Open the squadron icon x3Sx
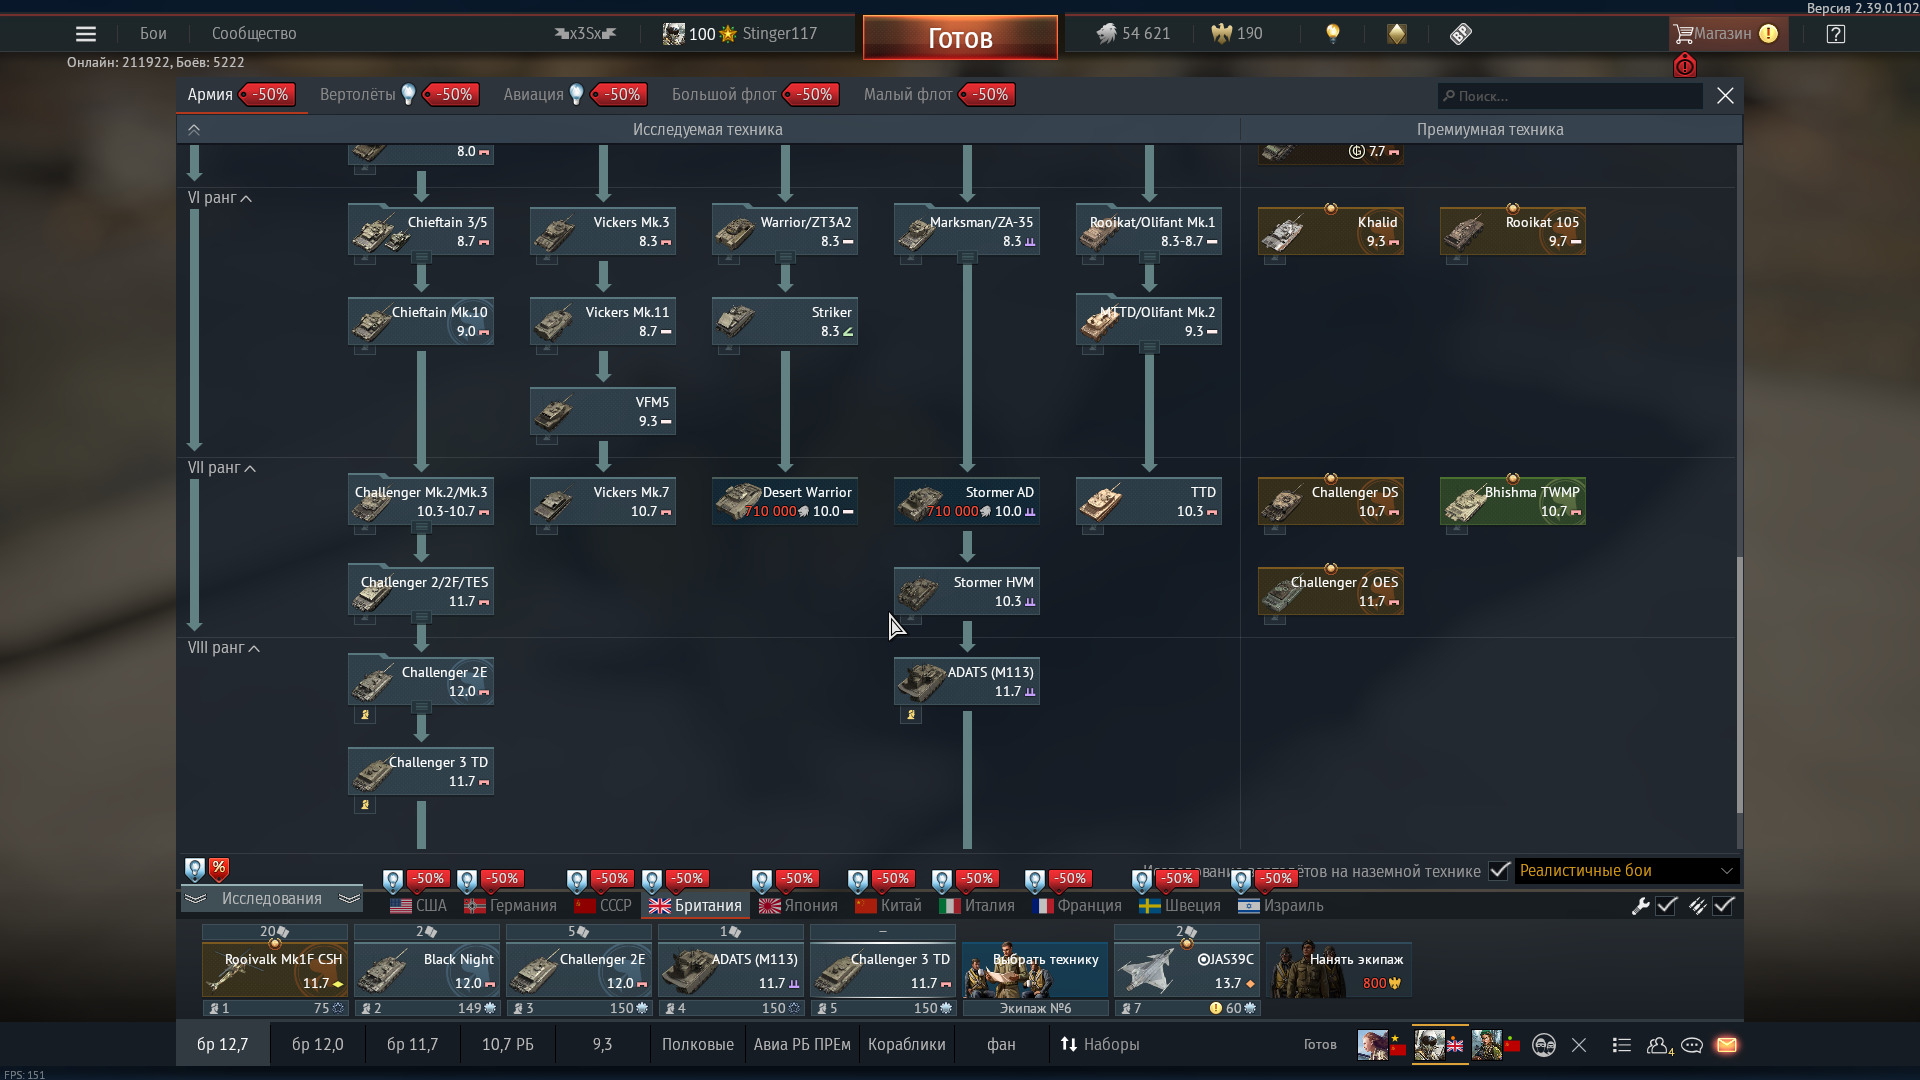 coord(585,34)
